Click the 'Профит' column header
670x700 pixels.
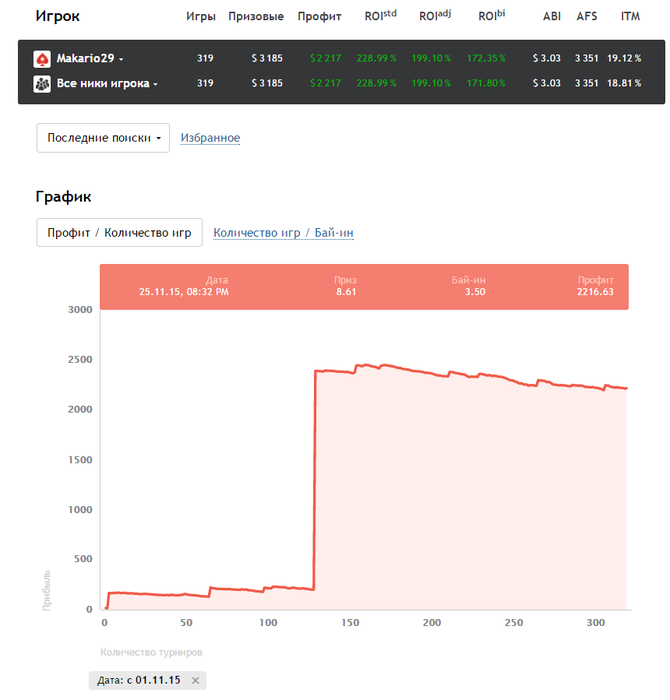tap(319, 17)
